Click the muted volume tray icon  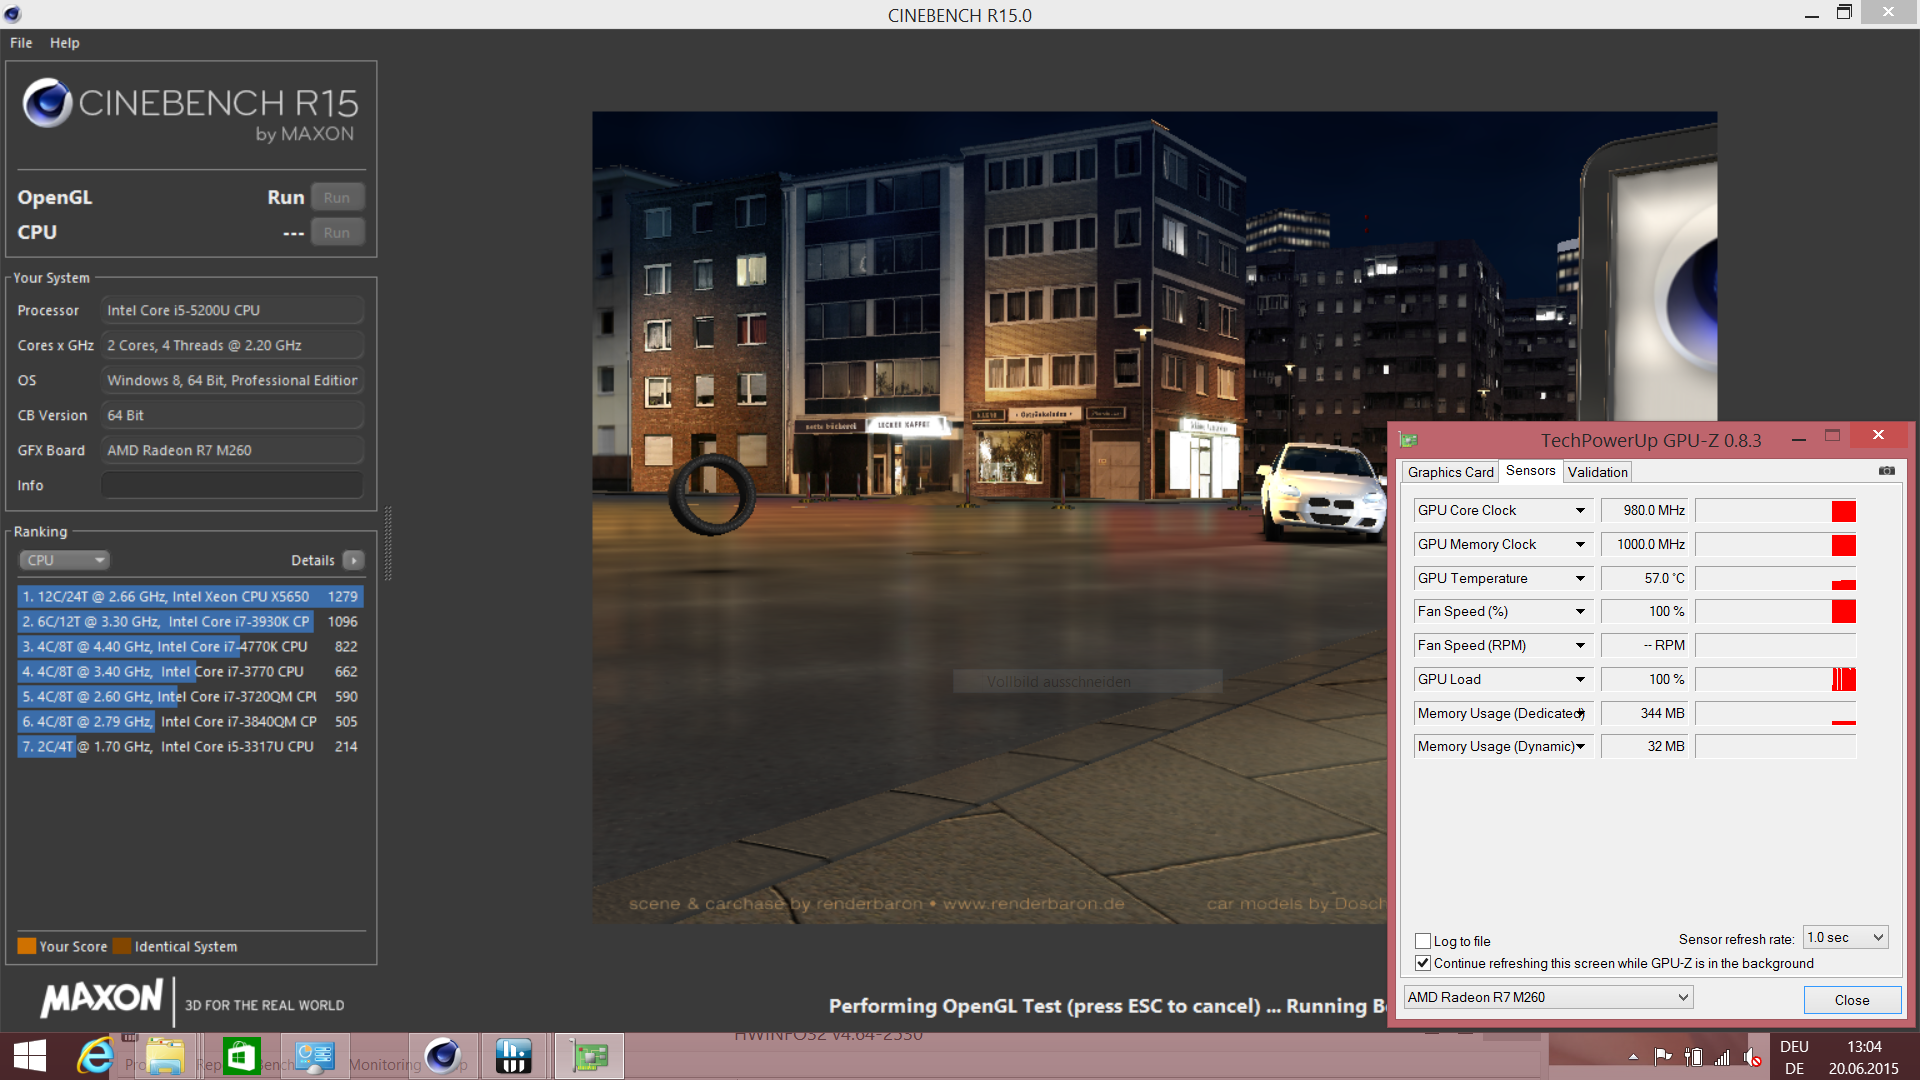coord(1752,1057)
